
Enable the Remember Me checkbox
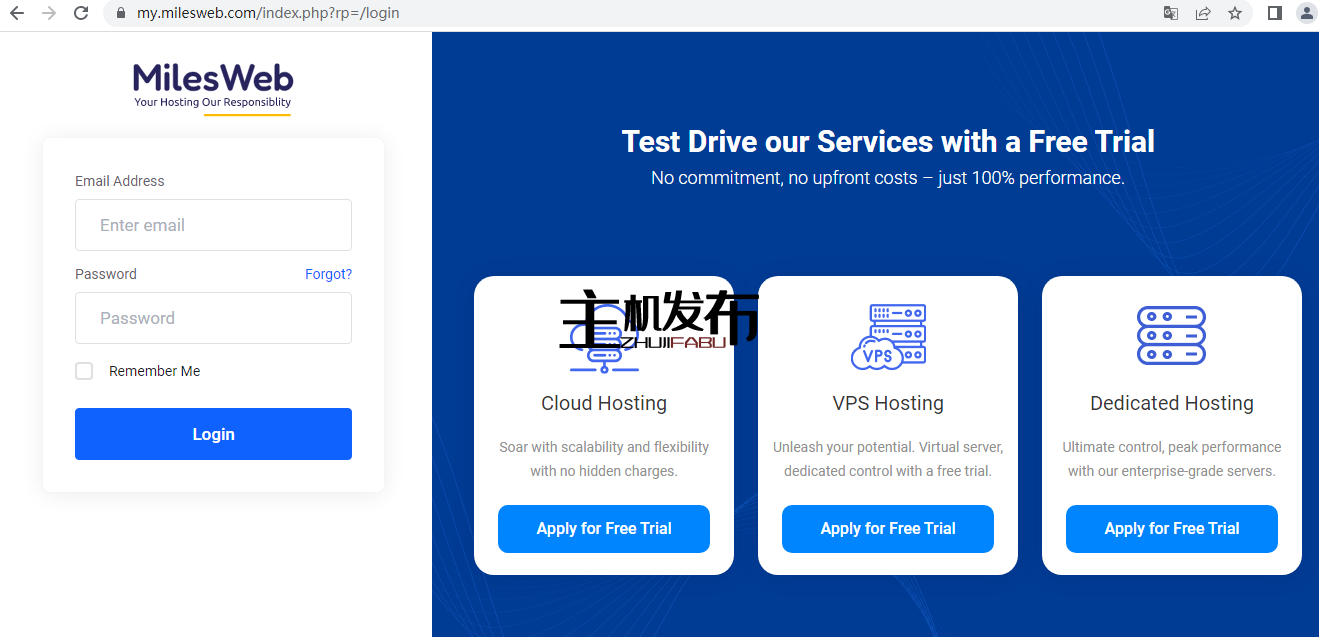(84, 371)
